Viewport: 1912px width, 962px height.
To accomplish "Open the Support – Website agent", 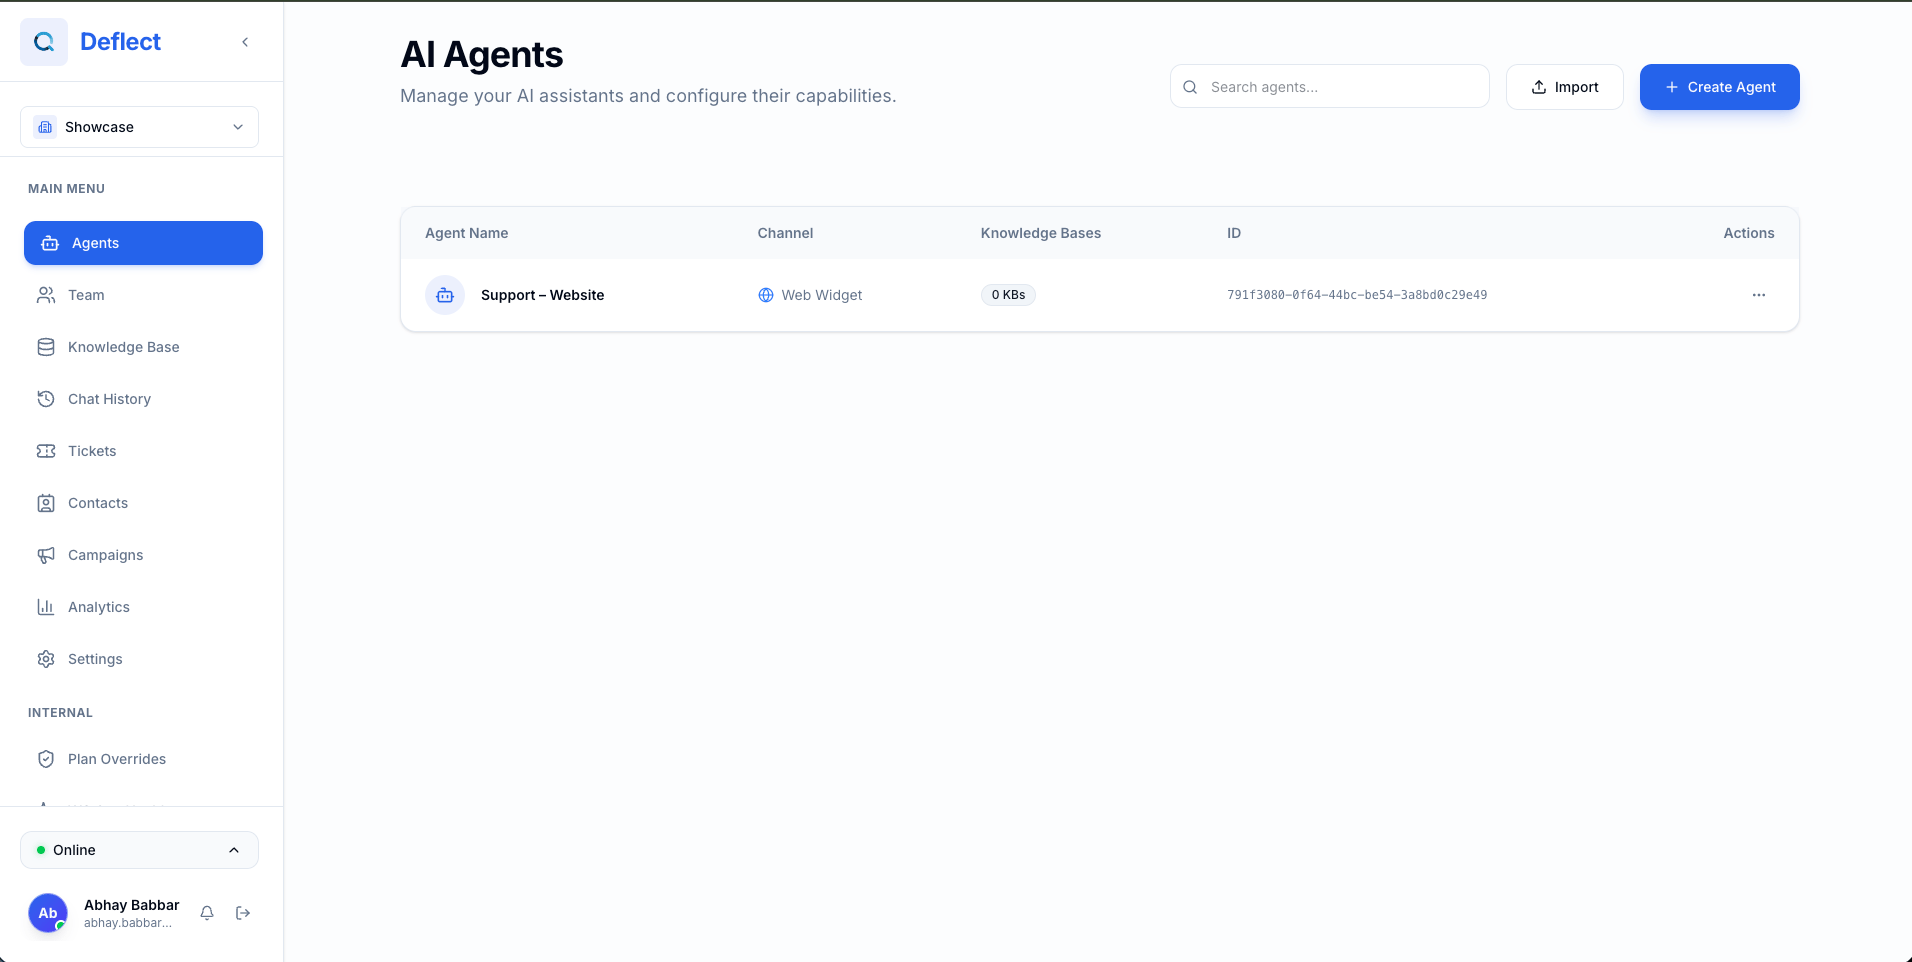I will [x=542, y=295].
